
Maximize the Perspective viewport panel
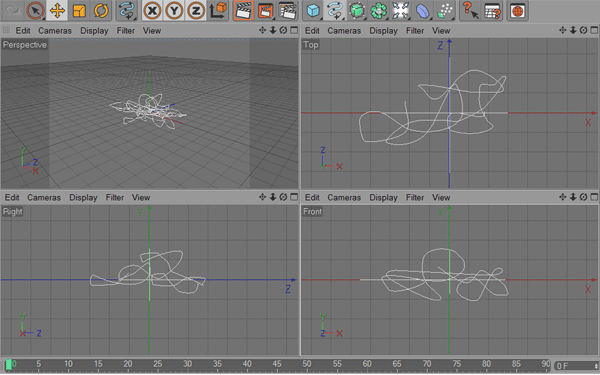(294, 30)
